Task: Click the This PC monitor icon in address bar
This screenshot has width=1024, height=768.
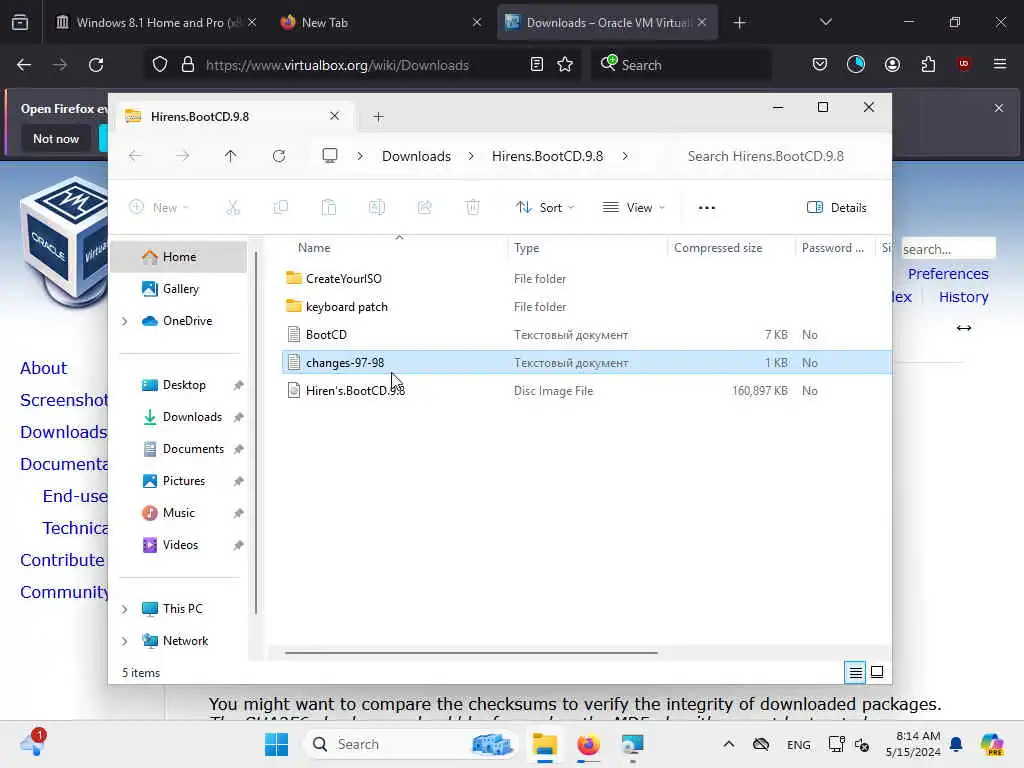Action: 330,156
